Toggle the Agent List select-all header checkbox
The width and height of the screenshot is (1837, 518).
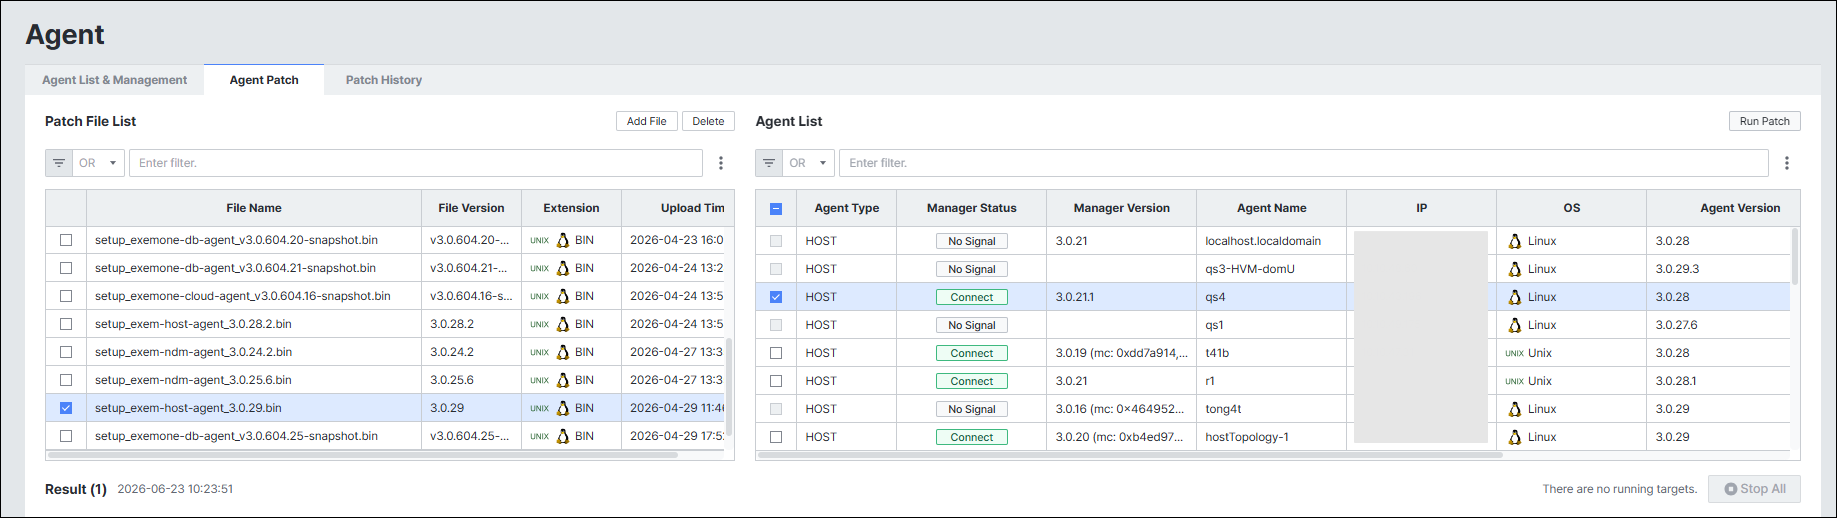776,209
